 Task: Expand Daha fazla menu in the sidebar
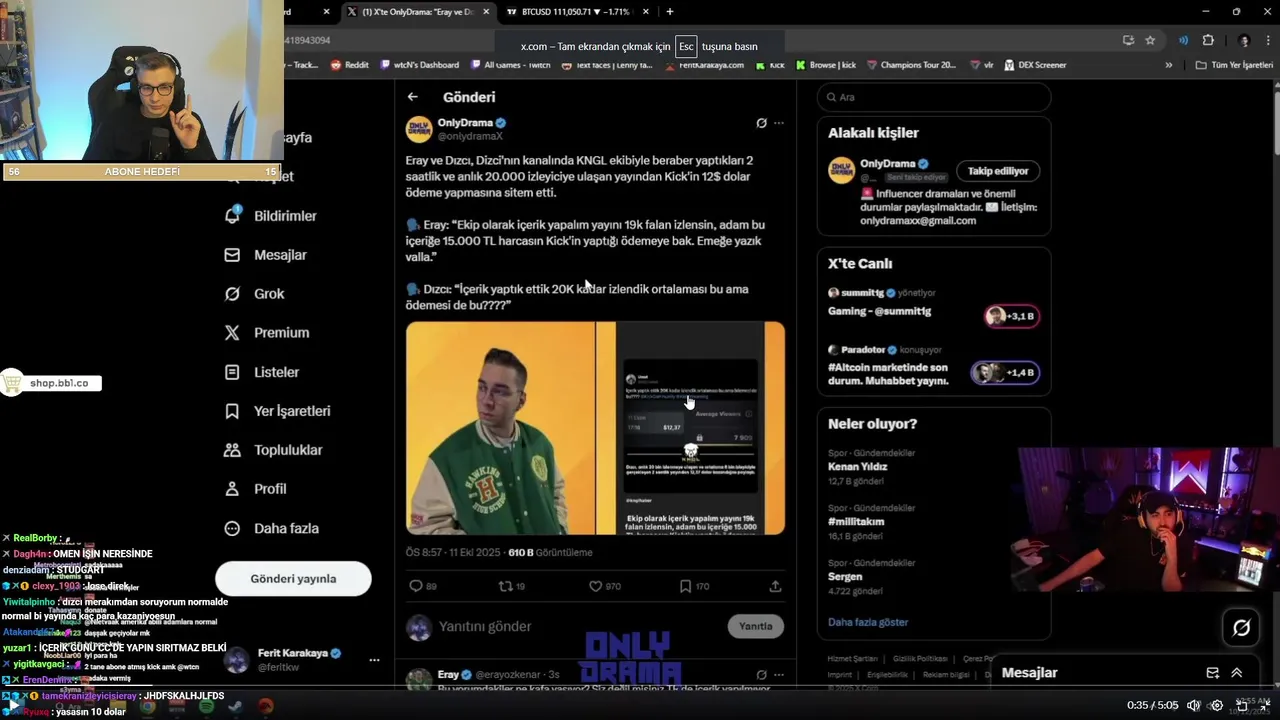tap(271, 528)
